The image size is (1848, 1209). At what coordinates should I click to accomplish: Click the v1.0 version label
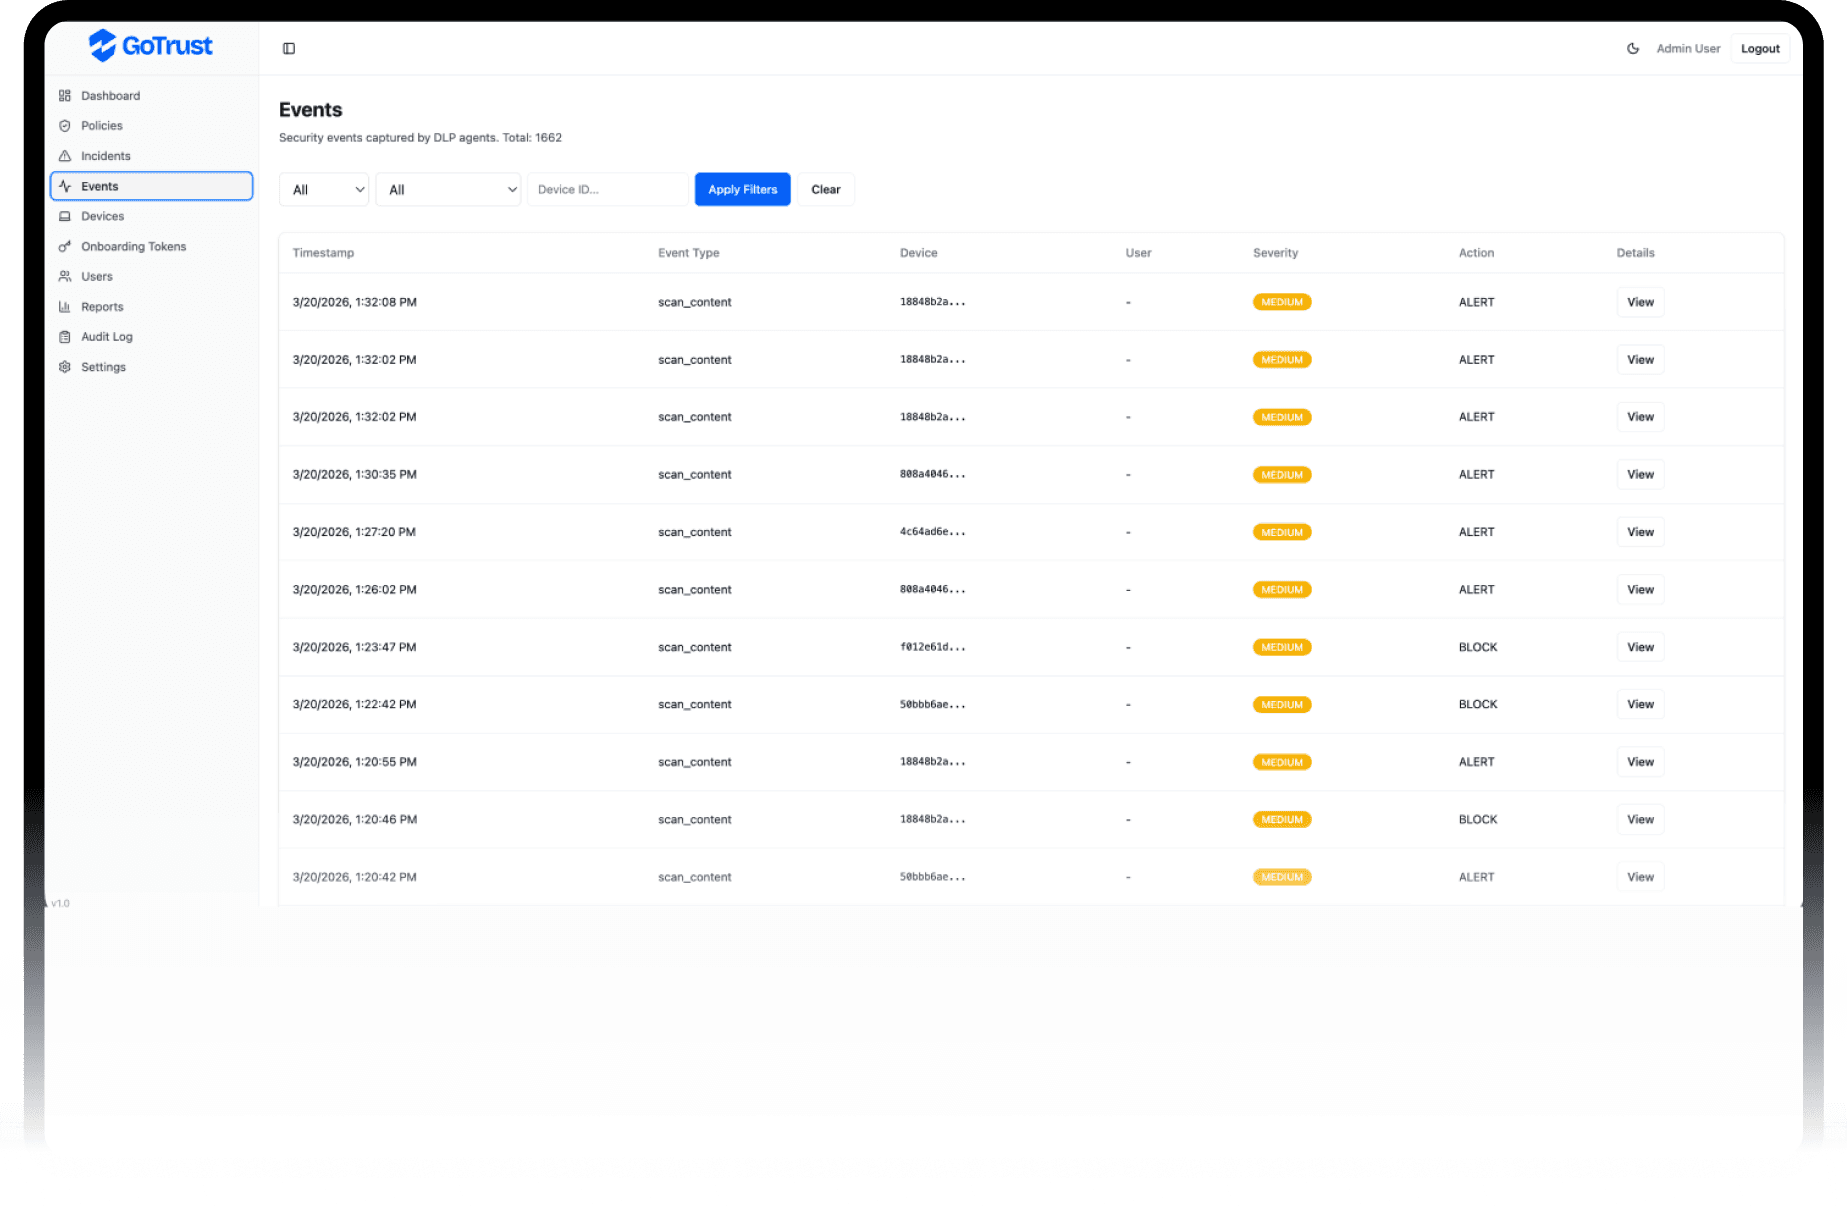point(61,903)
